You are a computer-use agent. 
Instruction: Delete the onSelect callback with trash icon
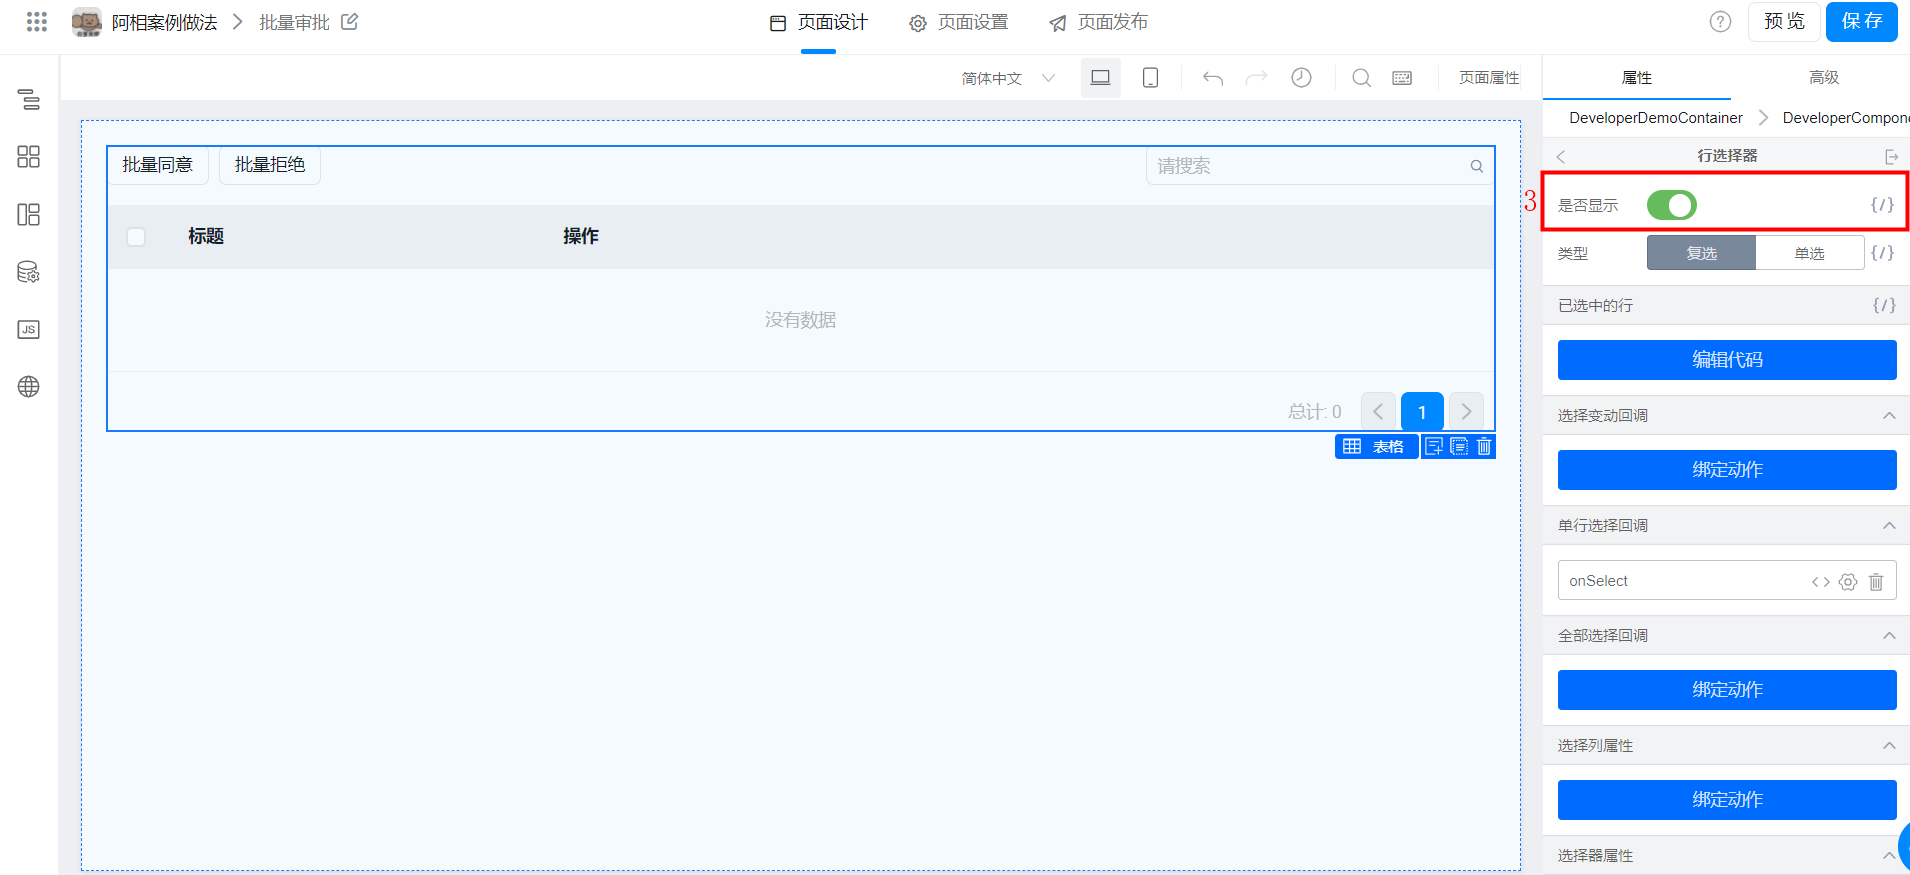(1876, 582)
